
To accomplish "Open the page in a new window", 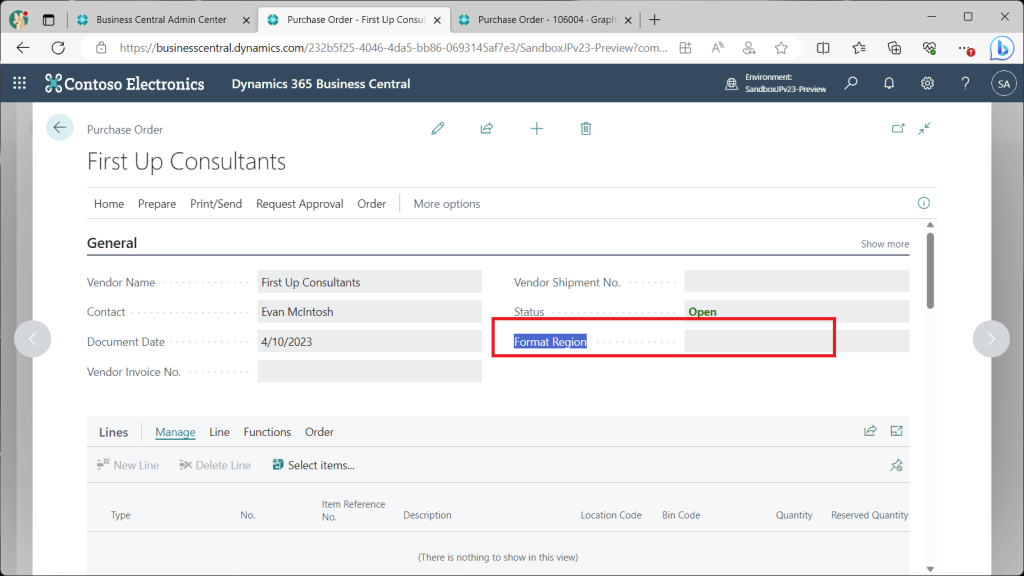I will pyautogui.click(x=898, y=129).
